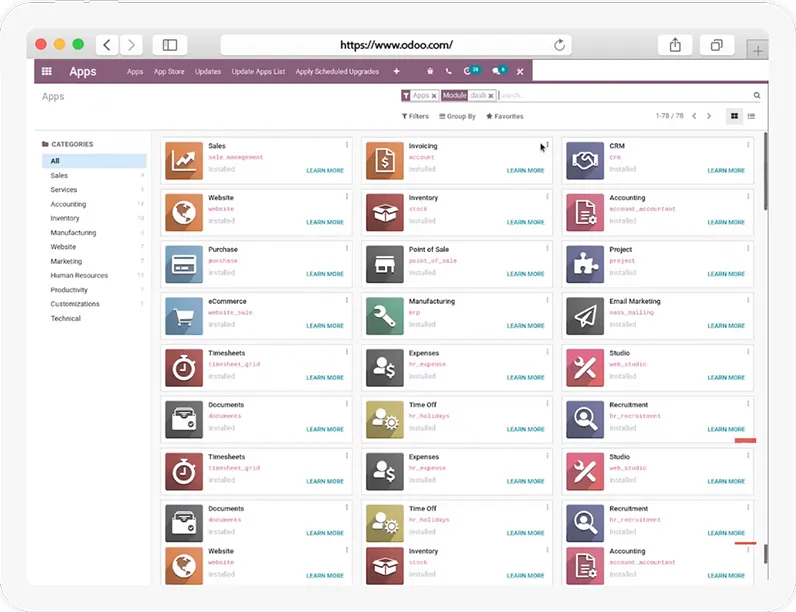Open the App Store menu item

[169, 72]
